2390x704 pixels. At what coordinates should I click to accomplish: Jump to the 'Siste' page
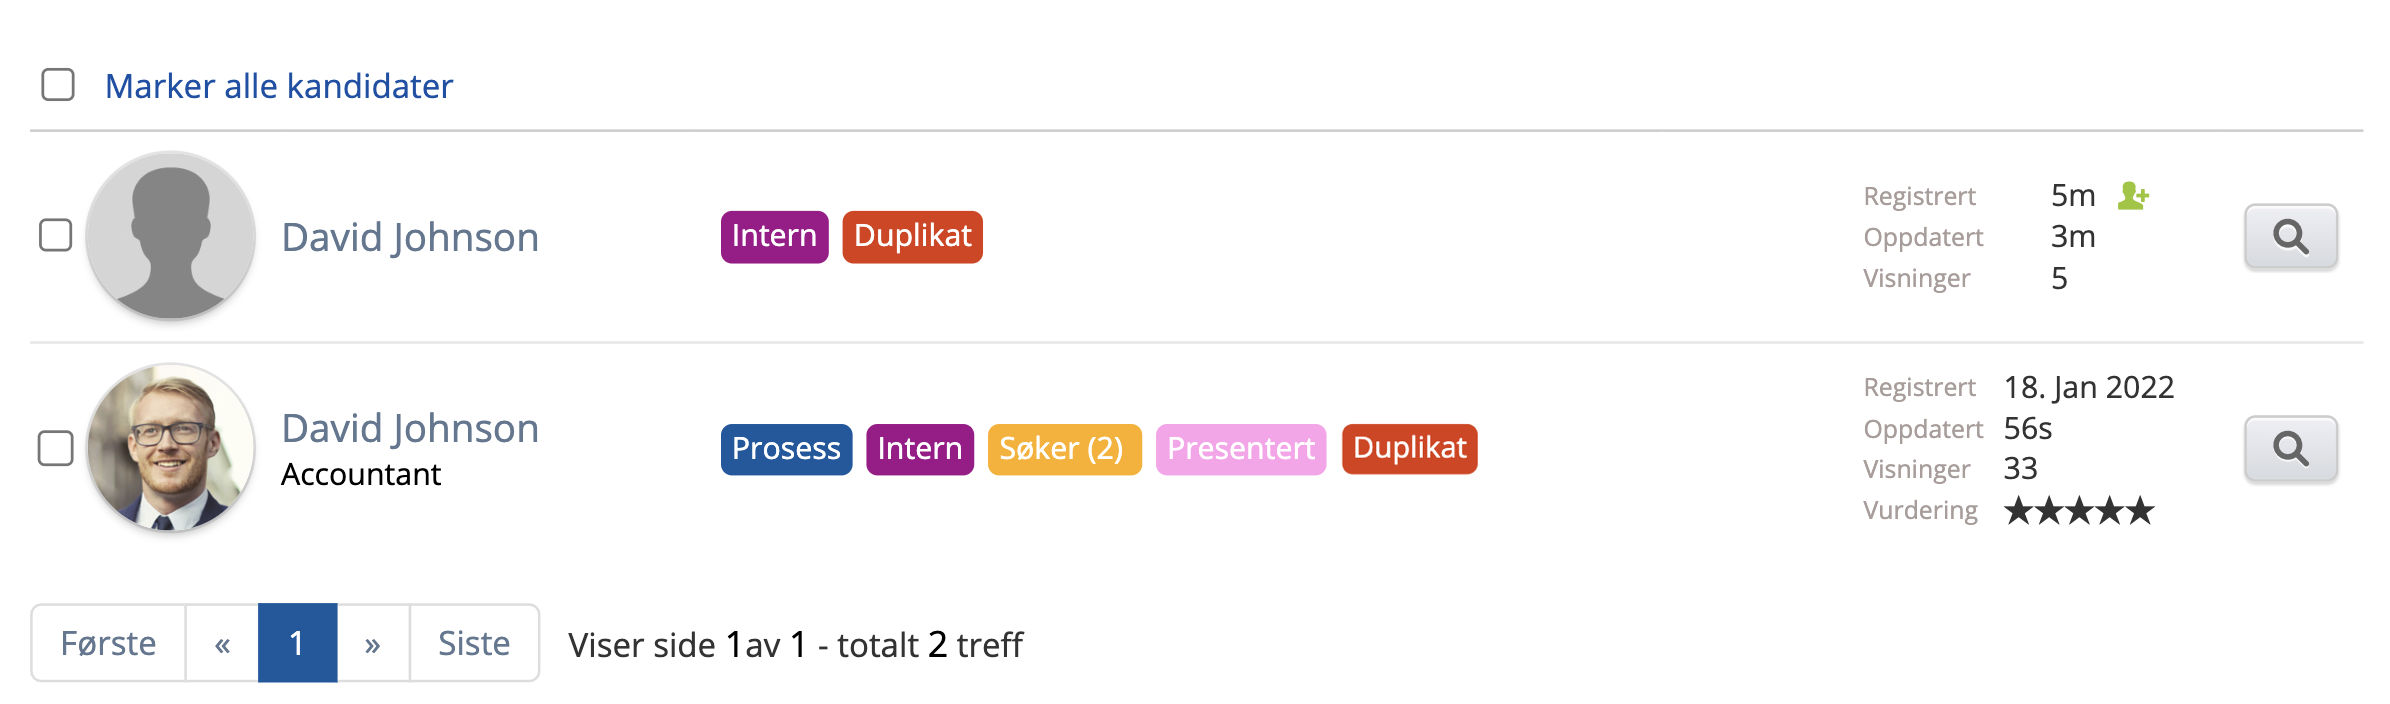(474, 643)
